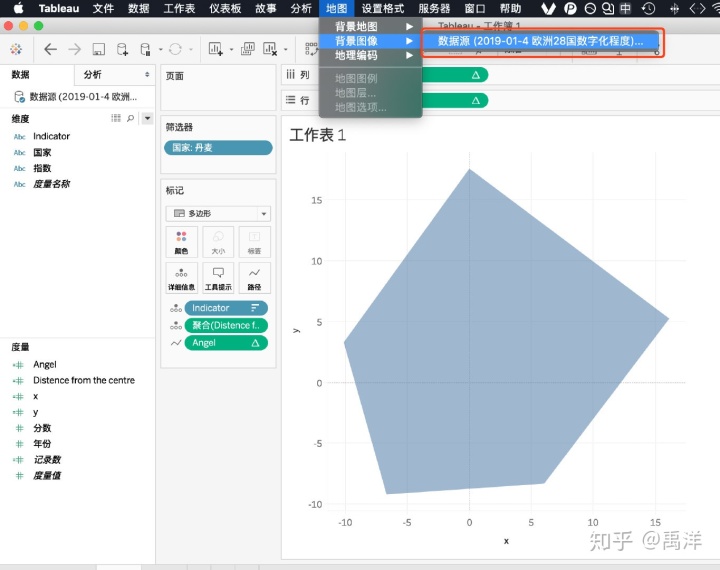Select the x measure field

coord(35,396)
